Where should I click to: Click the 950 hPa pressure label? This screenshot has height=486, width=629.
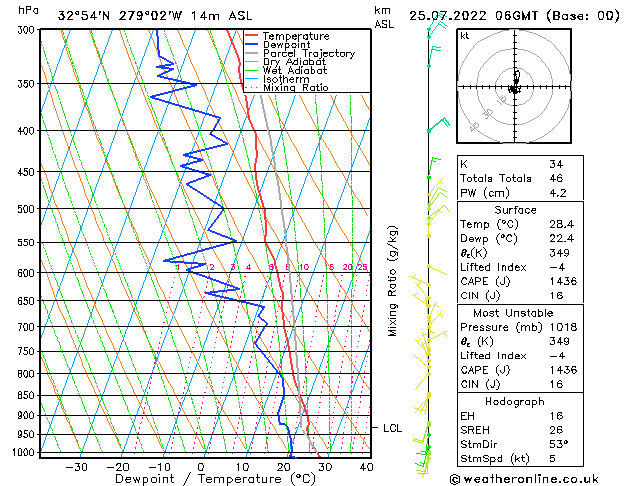coord(28,434)
